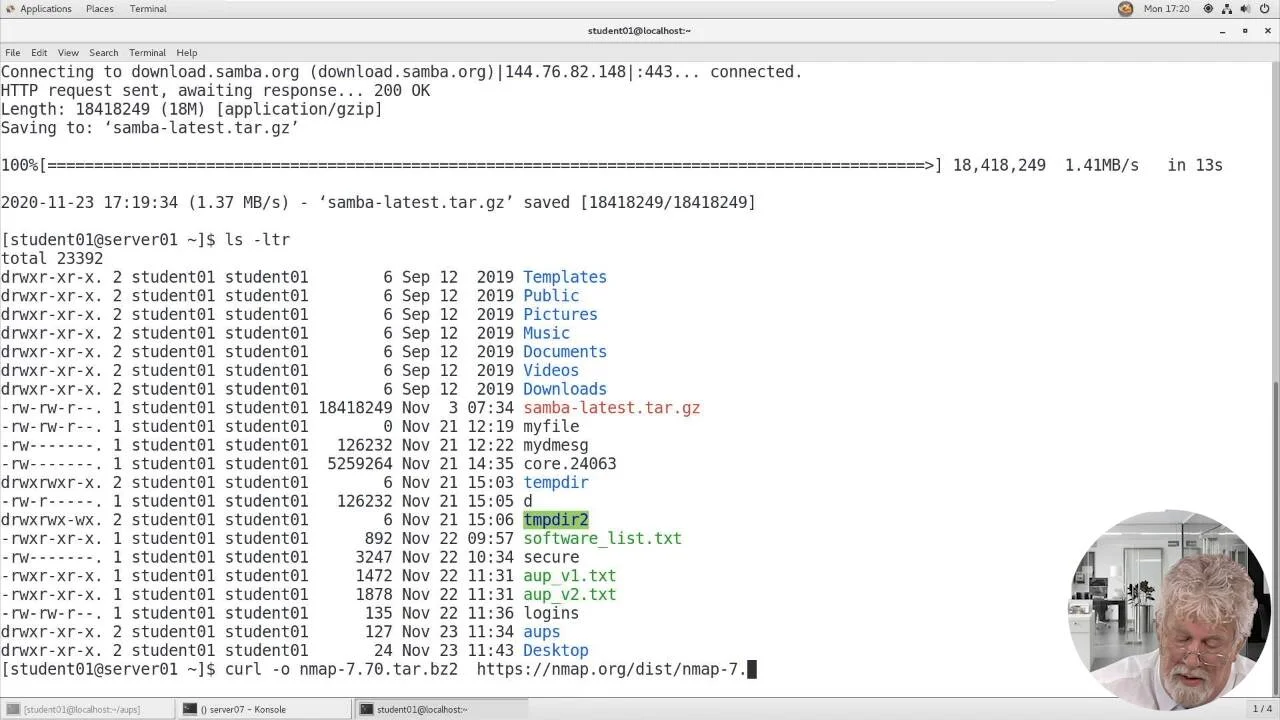Viewport: 1280px width, 720px height.
Task: Click the download progress bar line
Action: click(x=611, y=165)
